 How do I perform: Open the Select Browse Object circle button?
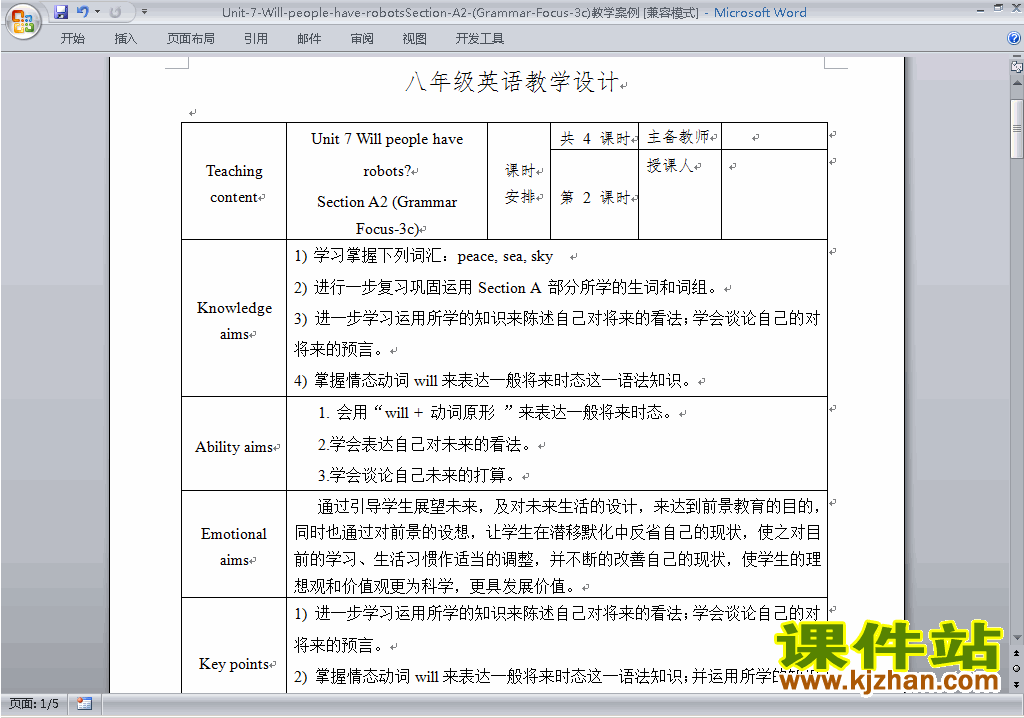point(1016,668)
